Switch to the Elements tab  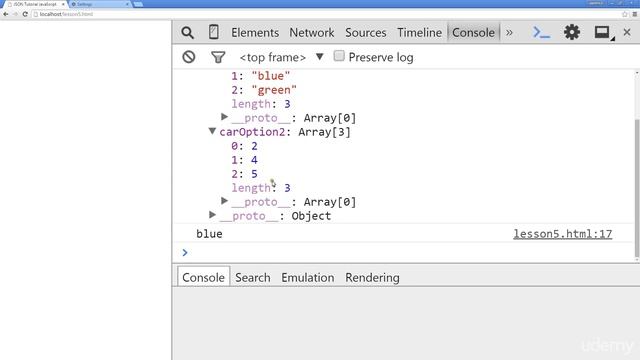(255, 33)
